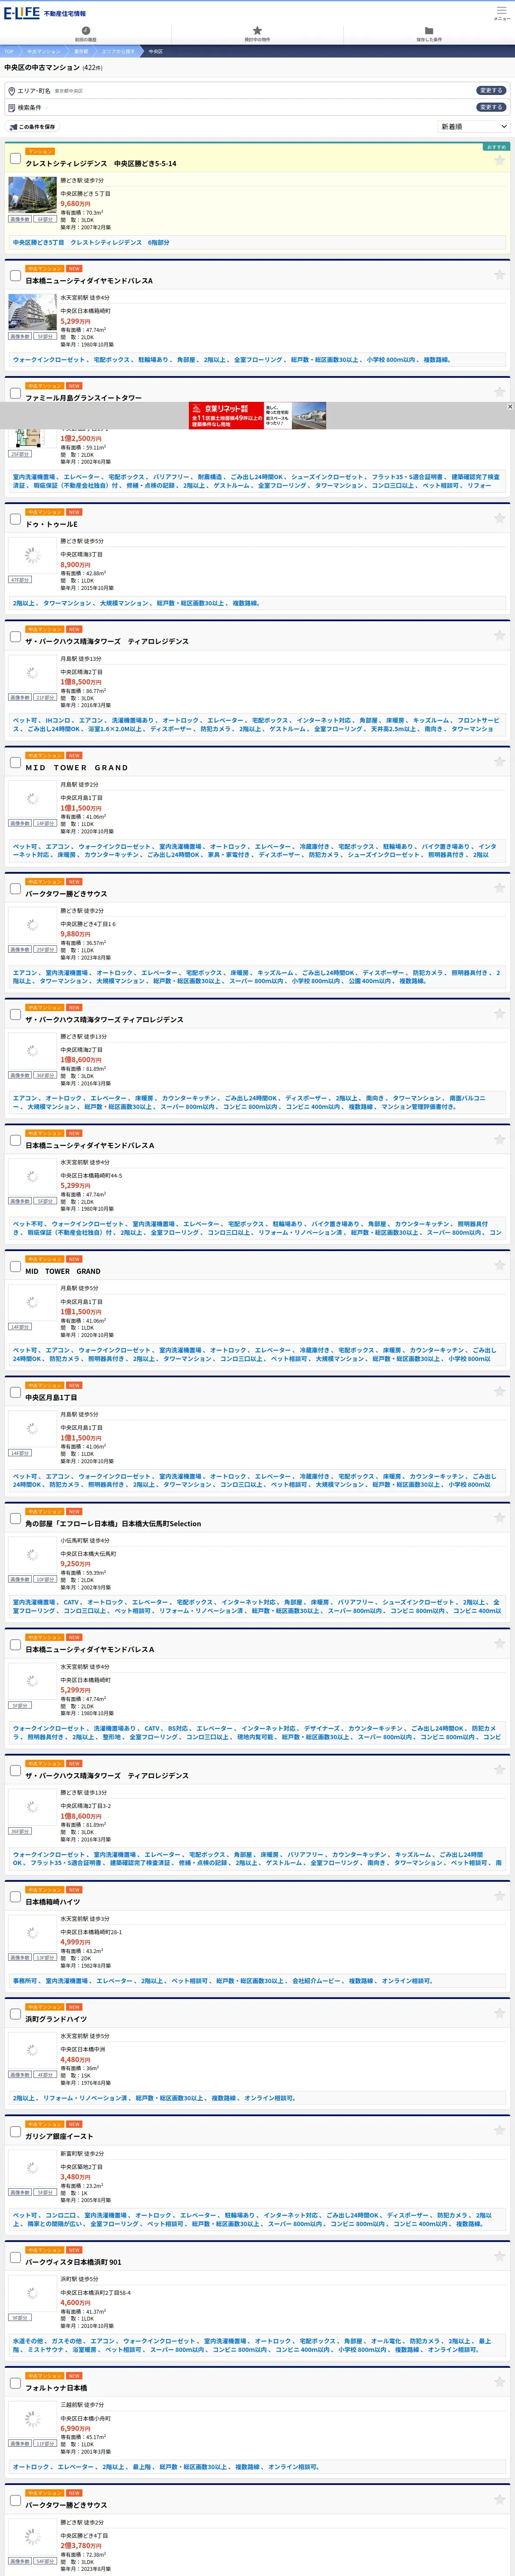Image resolution: width=515 pixels, height=2576 pixels.
Task: Click the エリア・町名 location pin icon
Action: click(x=11, y=91)
